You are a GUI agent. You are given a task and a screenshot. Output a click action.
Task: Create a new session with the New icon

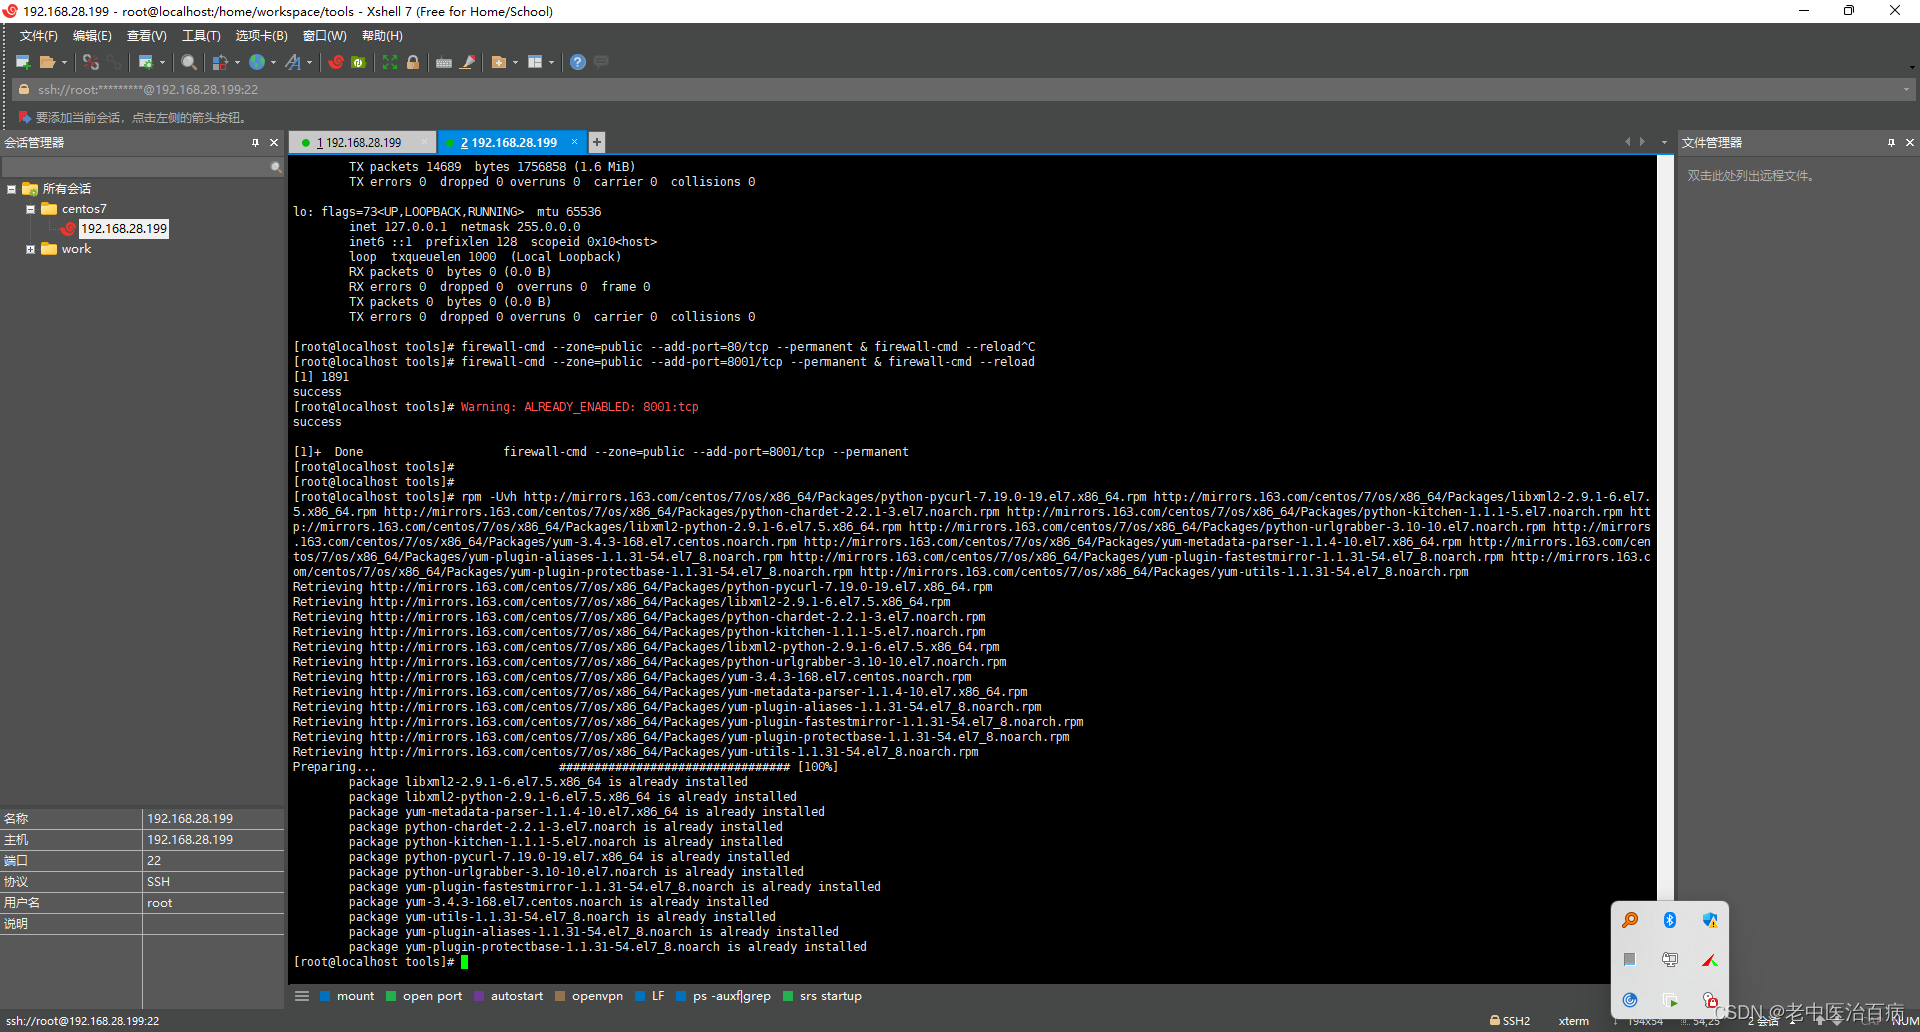point(22,62)
